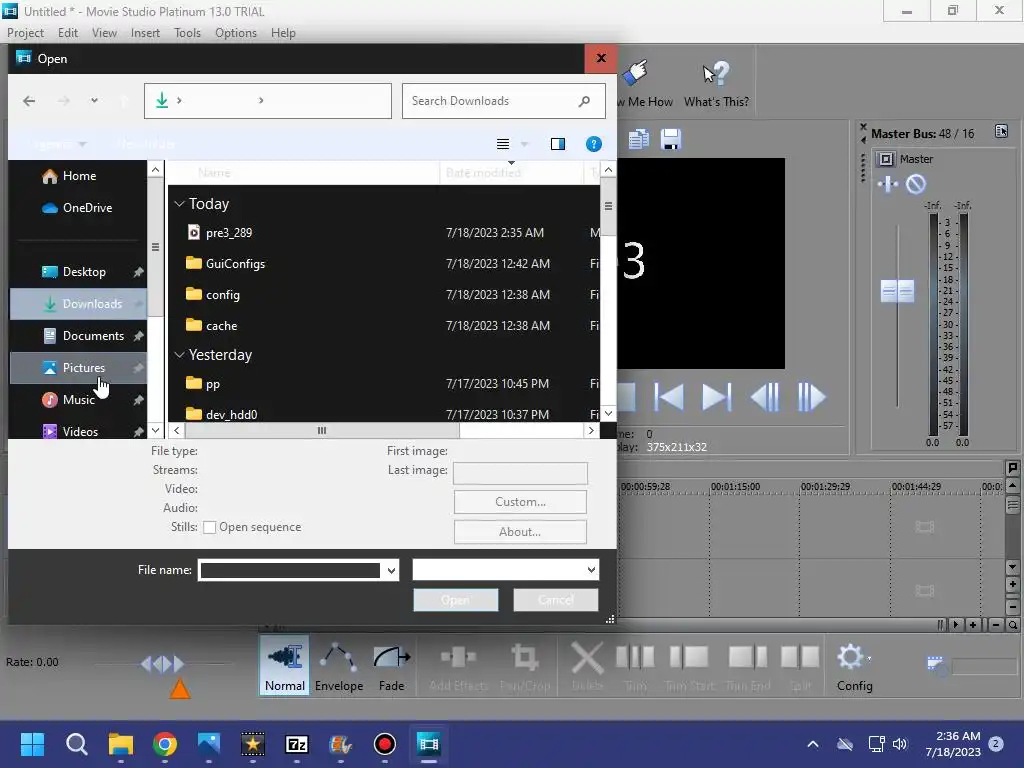Image resolution: width=1024 pixels, height=768 pixels.
Task: Open the Options menu
Action: tap(236, 33)
